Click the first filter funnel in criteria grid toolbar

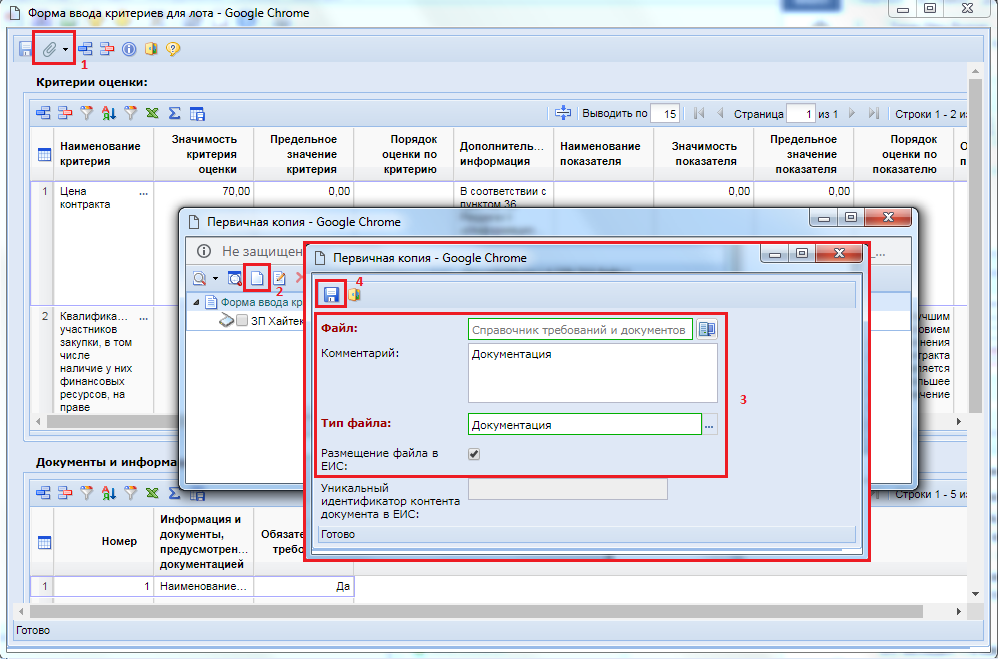point(87,113)
